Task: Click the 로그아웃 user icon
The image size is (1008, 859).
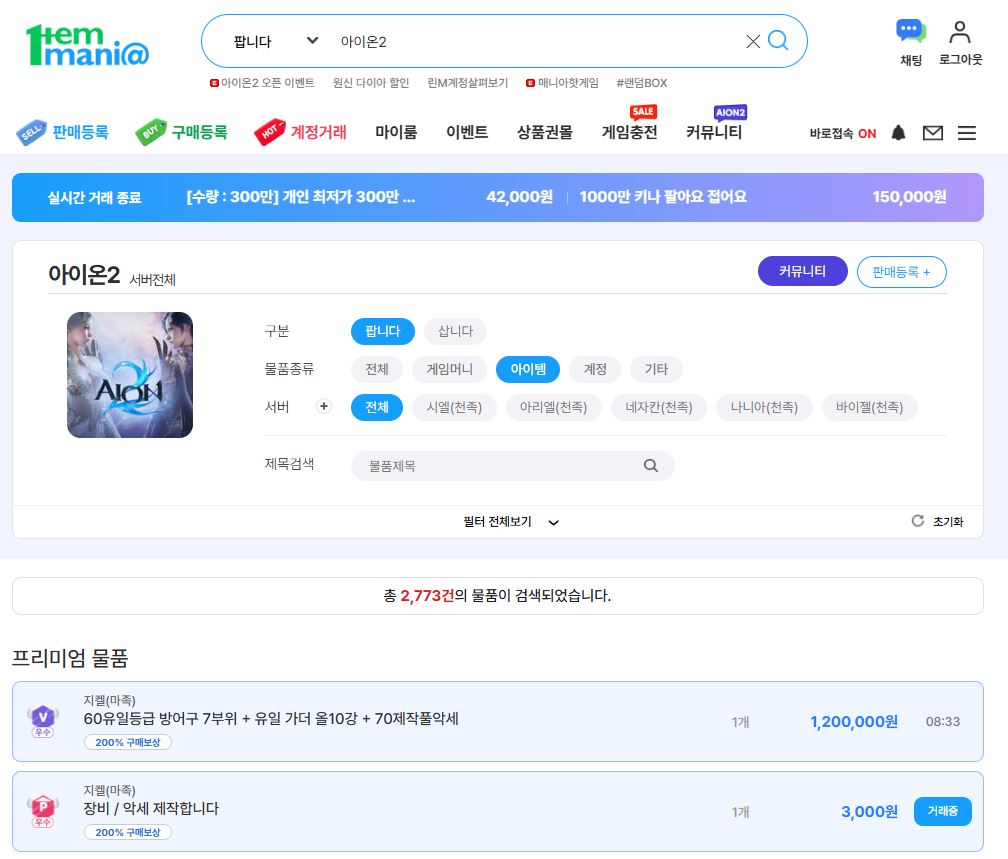Action: [960, 32]
